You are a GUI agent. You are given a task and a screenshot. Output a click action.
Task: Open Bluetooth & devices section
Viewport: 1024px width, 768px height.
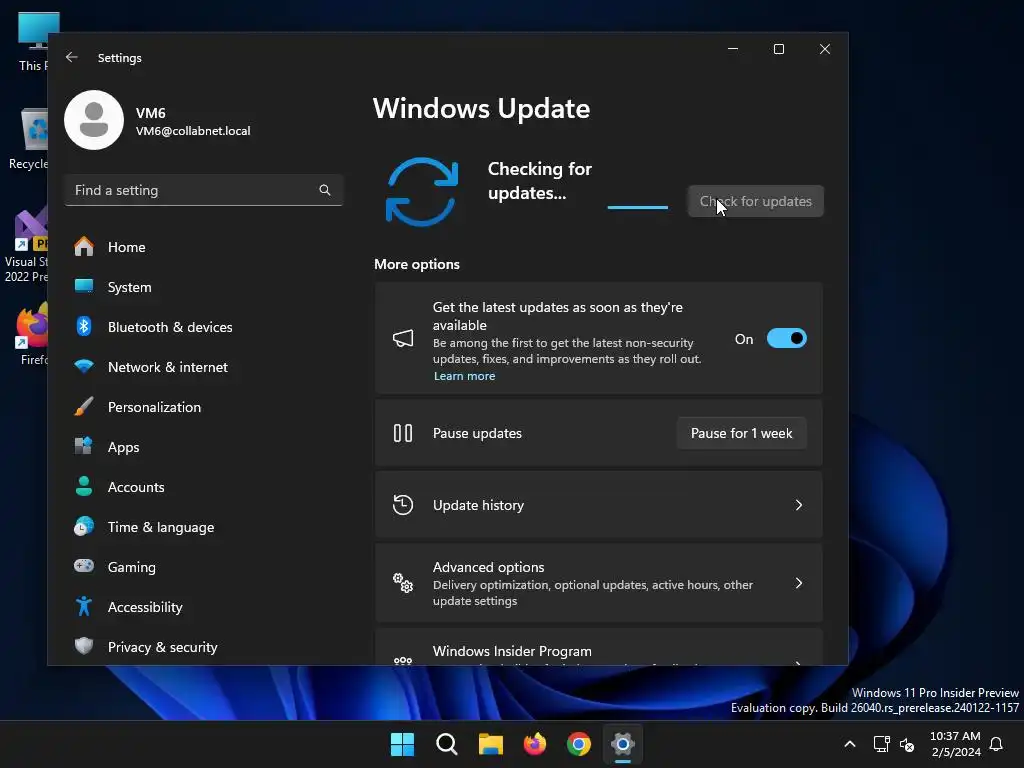click(x=170, y=327)
